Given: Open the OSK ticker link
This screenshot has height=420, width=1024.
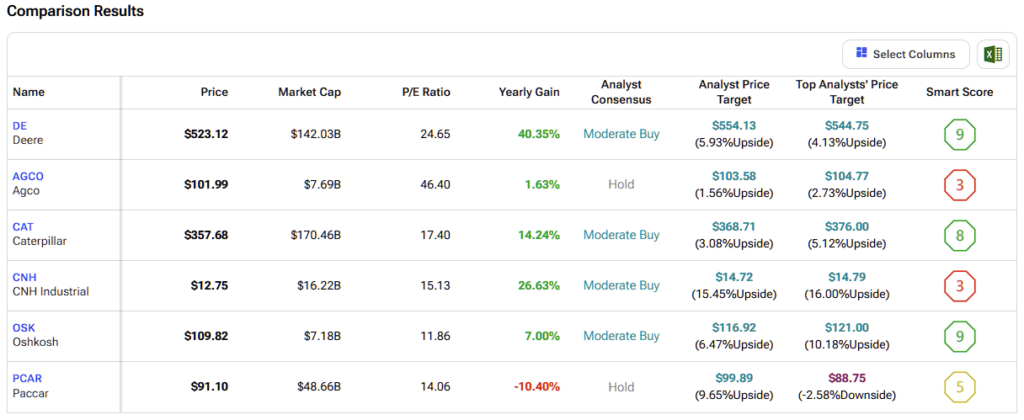Looking at the screenshot, I should tap(24, 328).
